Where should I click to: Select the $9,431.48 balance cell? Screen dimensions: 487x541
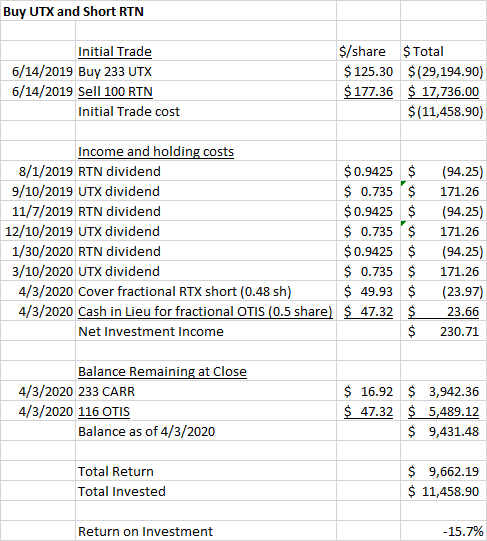pyautogui.click(x=444, y=432)
